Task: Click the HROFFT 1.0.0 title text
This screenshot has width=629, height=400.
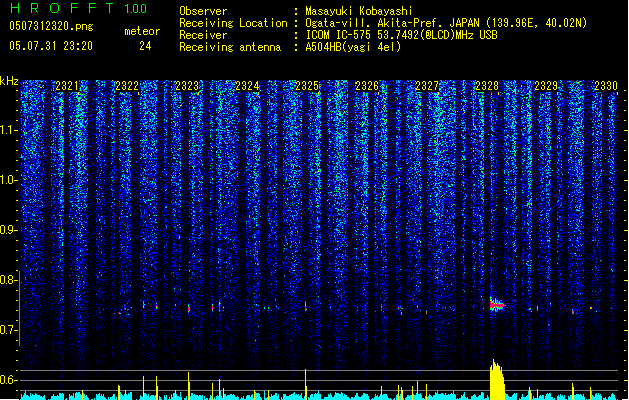Action: tap(78, 8)
